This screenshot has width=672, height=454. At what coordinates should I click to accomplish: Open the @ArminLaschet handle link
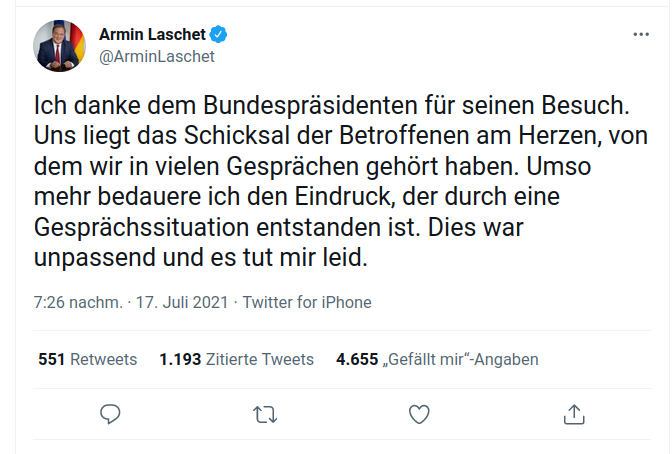[x=156, y=56]
